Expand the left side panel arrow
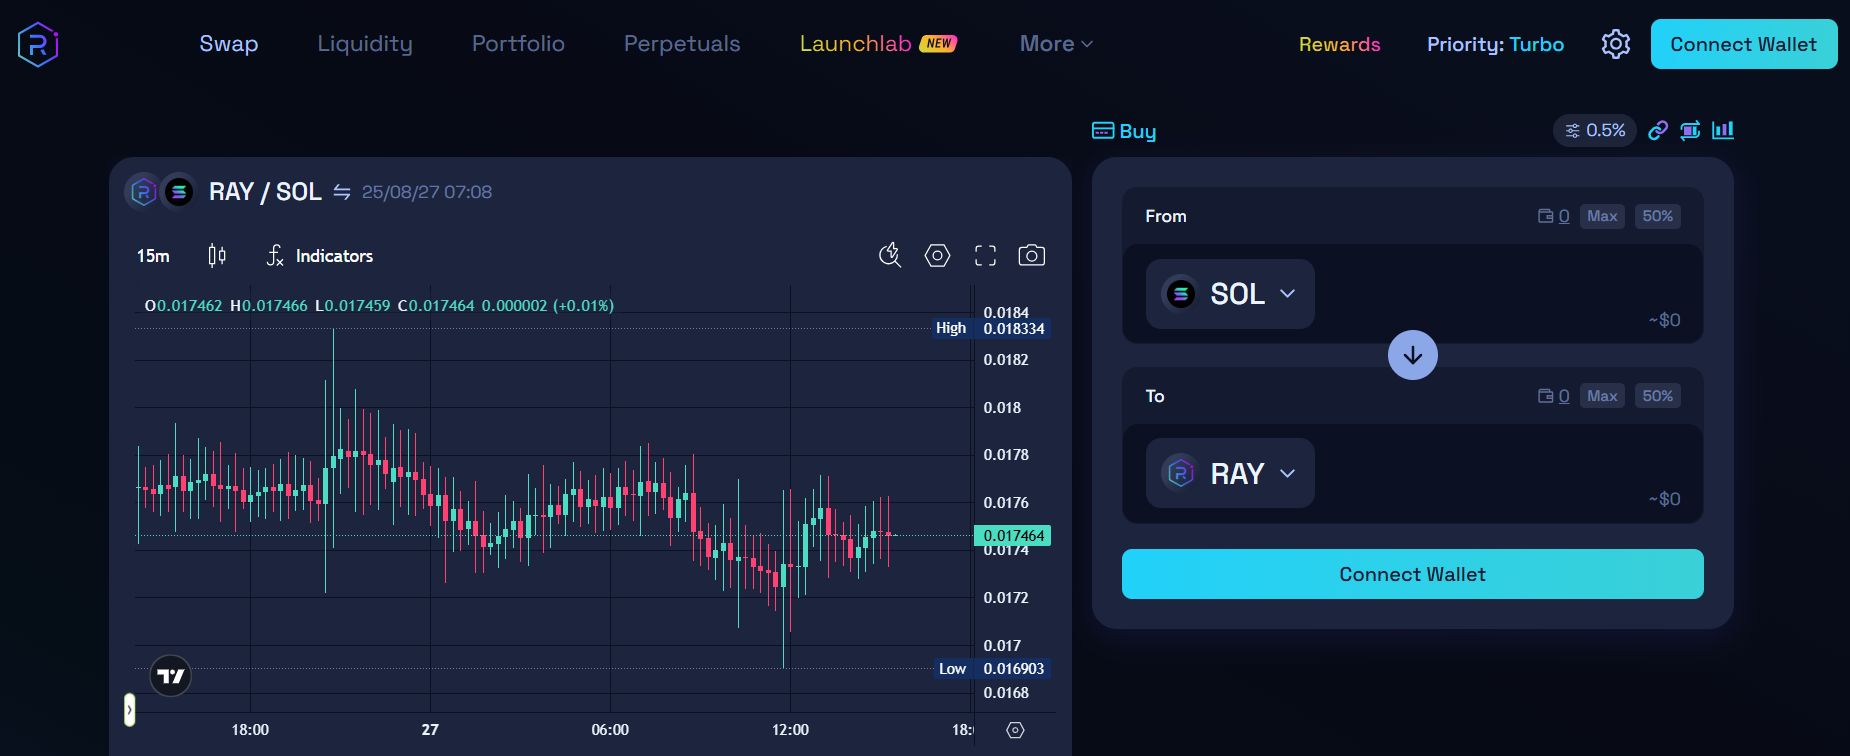The width and height of the screenshot is (1850, 756). 129,710
